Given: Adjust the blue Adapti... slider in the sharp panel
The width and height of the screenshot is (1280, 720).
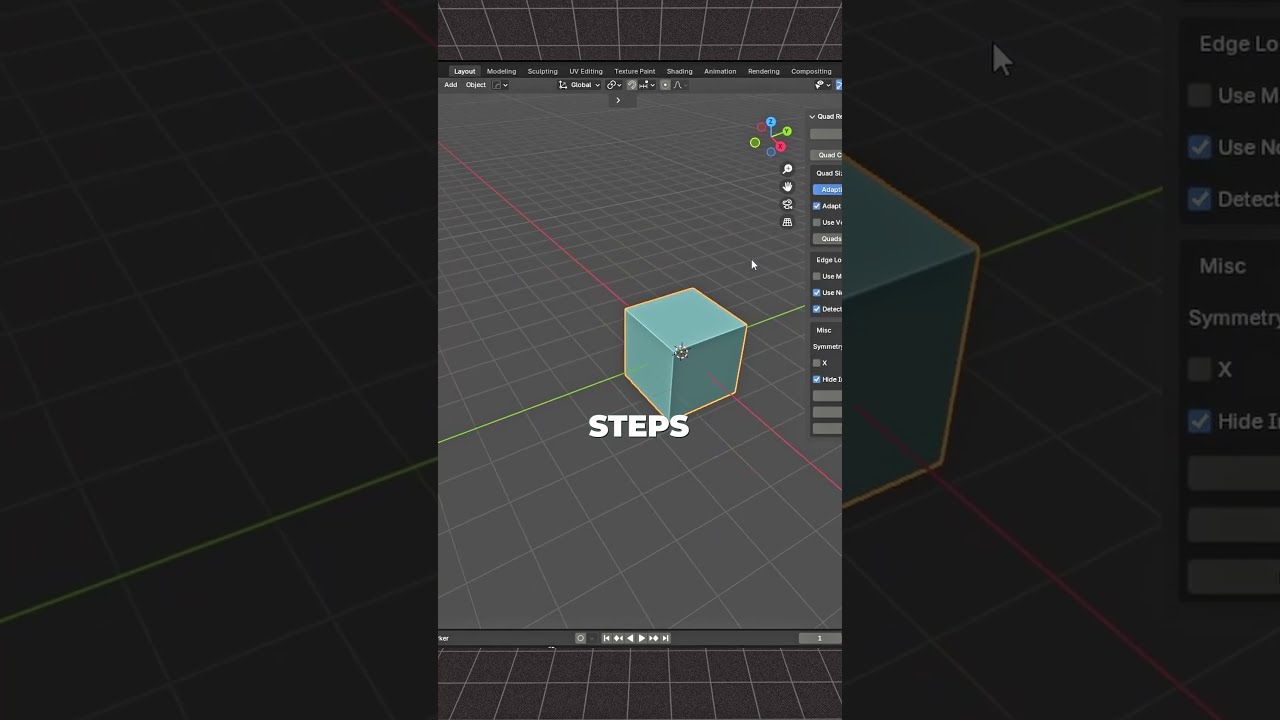Looking at the screenshot, I should pos(827,189).
